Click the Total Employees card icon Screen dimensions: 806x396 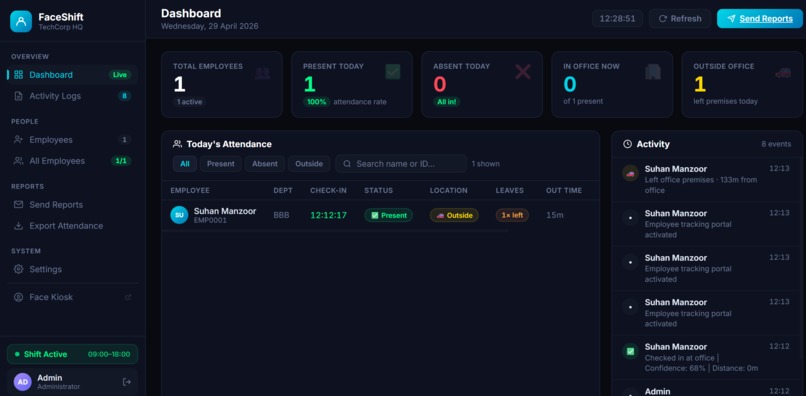(x=263, y=73)
